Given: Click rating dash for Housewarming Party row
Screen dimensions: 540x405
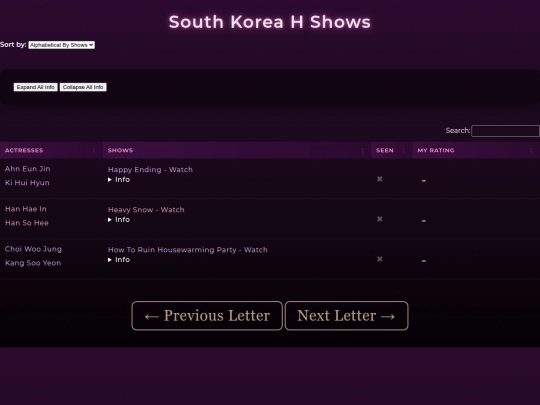Looking at the screenshot, I should tap(424, 261).
